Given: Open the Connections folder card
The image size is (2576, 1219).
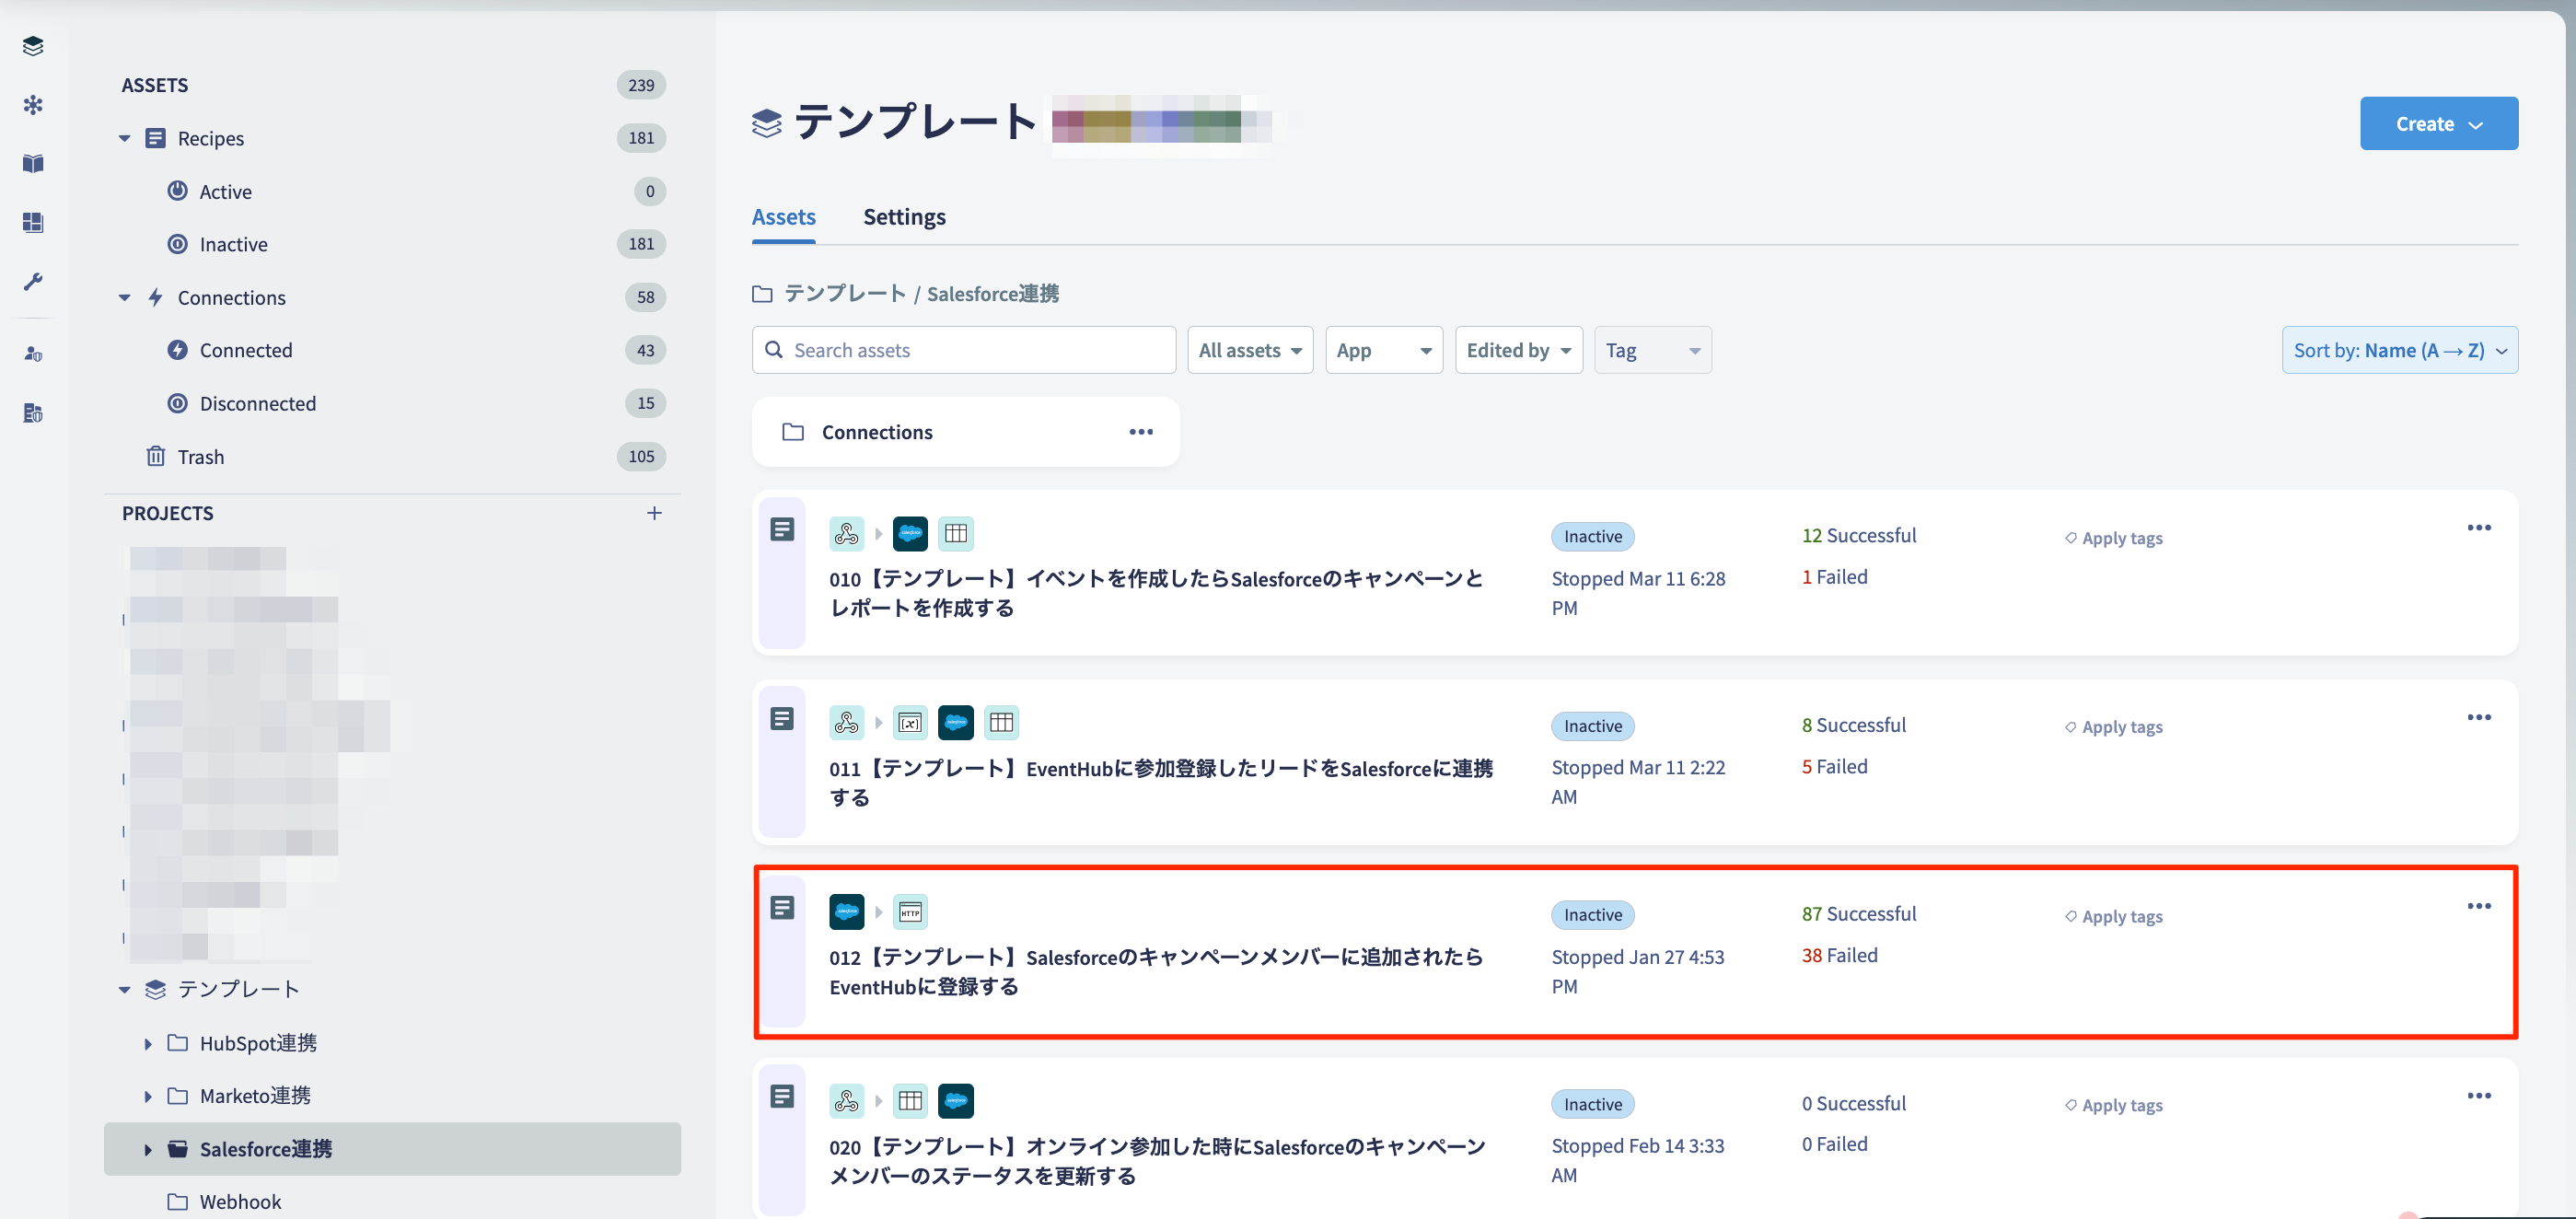Looking at the screenshot, I should [x=965, y=432].
